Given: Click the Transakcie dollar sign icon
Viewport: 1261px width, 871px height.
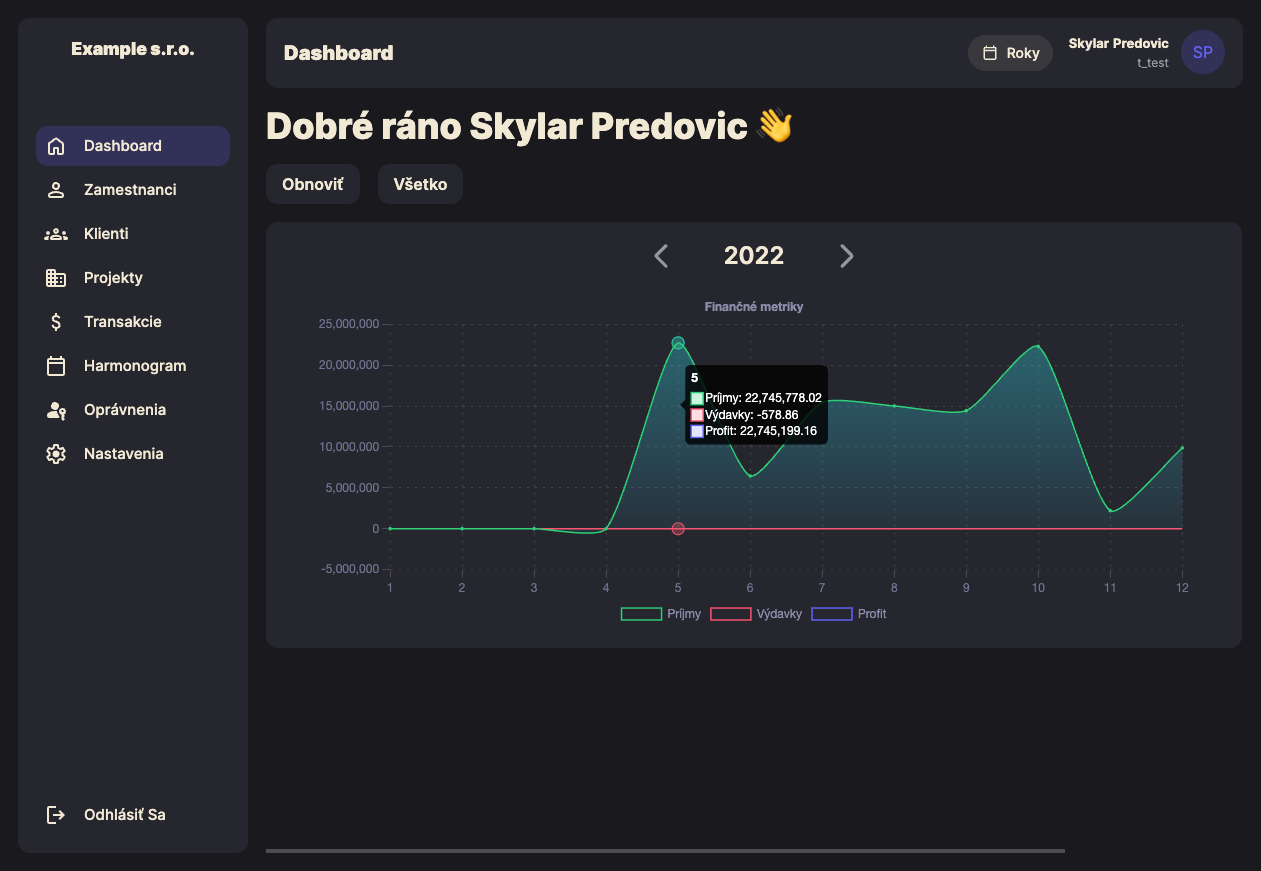Looking at the screenshot, I should (56, 322).
